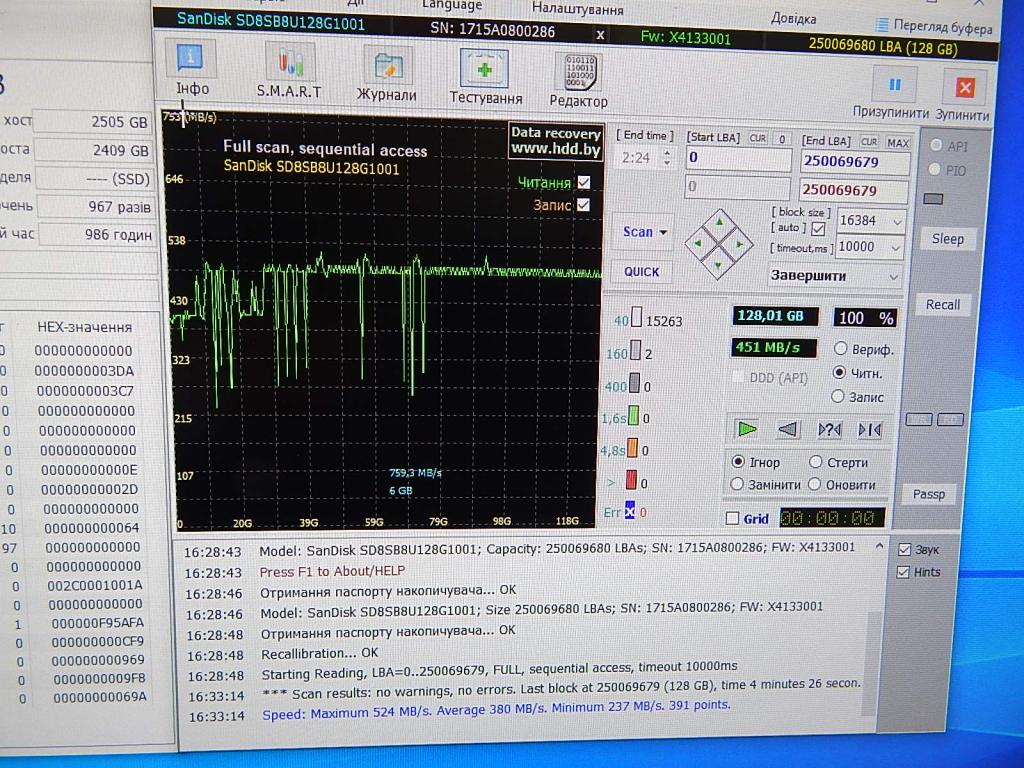Select the Вериф. verify radio button
Screen dimensions: 1024x768
(840, 348)
